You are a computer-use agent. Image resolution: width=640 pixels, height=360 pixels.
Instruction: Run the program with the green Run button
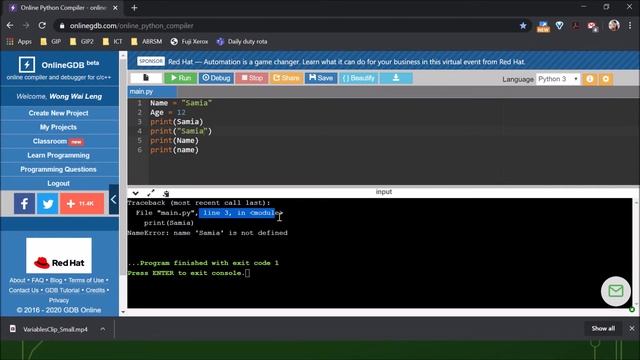click(x=181, y=78)
